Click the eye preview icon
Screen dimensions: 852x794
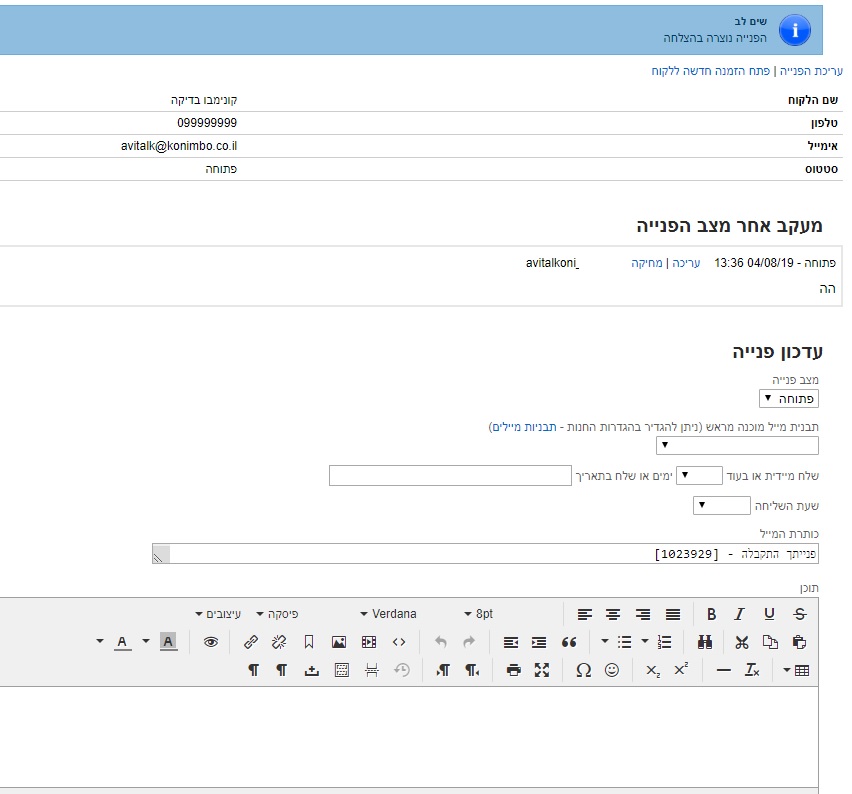coord(211,642)
